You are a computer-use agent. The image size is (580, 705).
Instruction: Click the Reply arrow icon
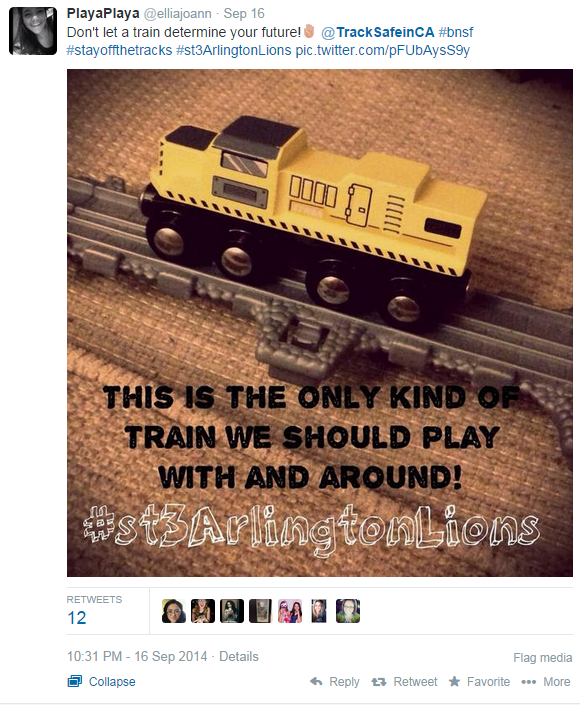pyautogui.click(x=316, y=682)
